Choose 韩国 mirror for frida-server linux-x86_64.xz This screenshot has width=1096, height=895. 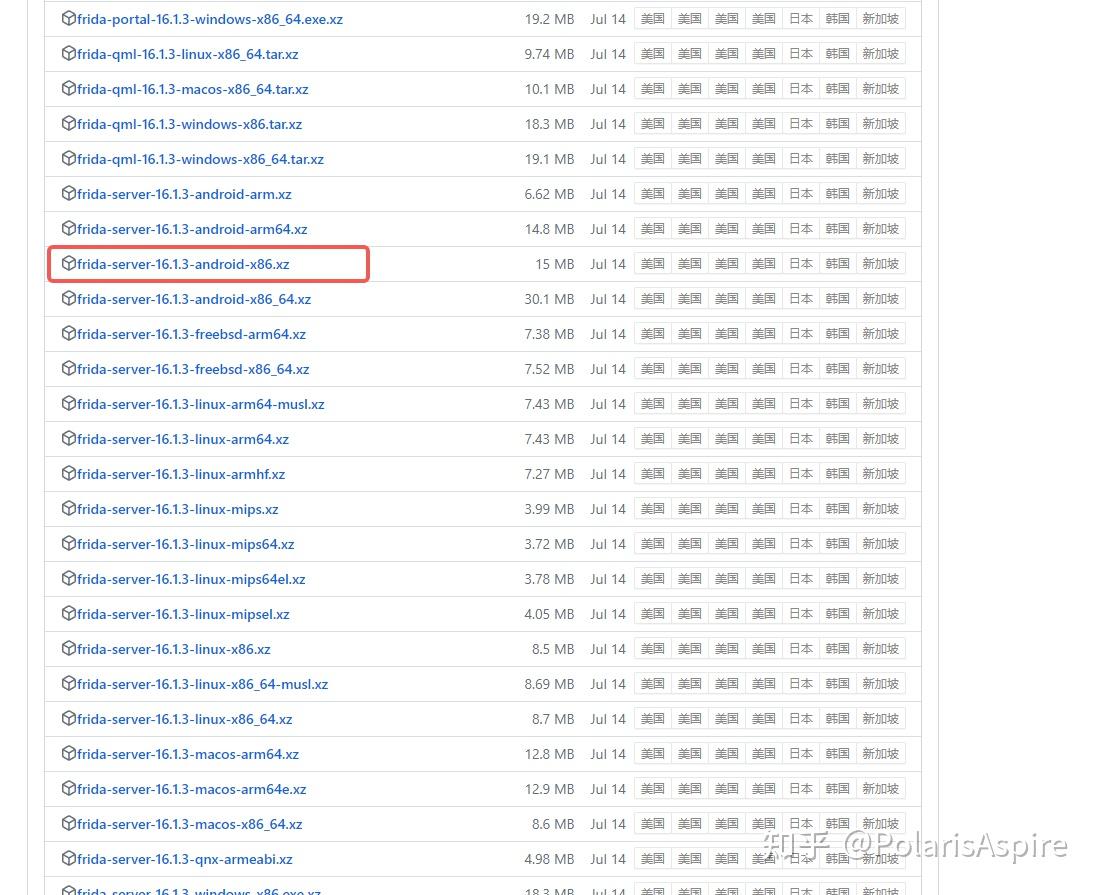tap(837, 718)
